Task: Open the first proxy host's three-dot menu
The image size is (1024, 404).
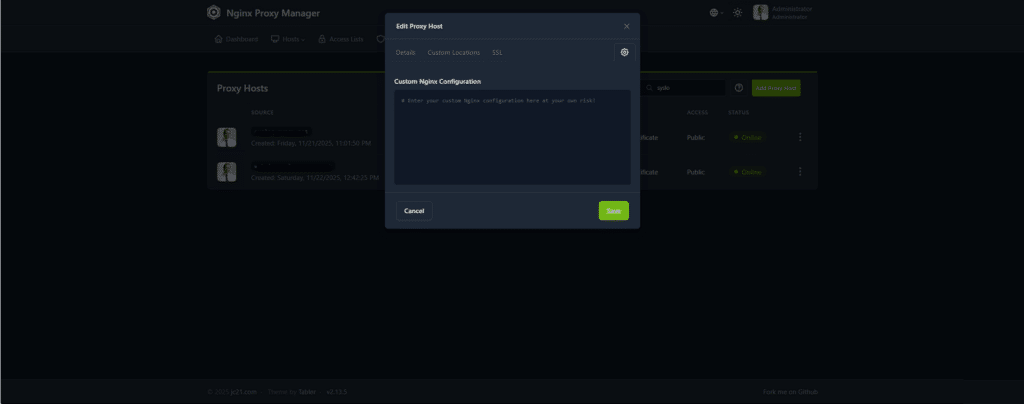Action: [x=800, y=137]
